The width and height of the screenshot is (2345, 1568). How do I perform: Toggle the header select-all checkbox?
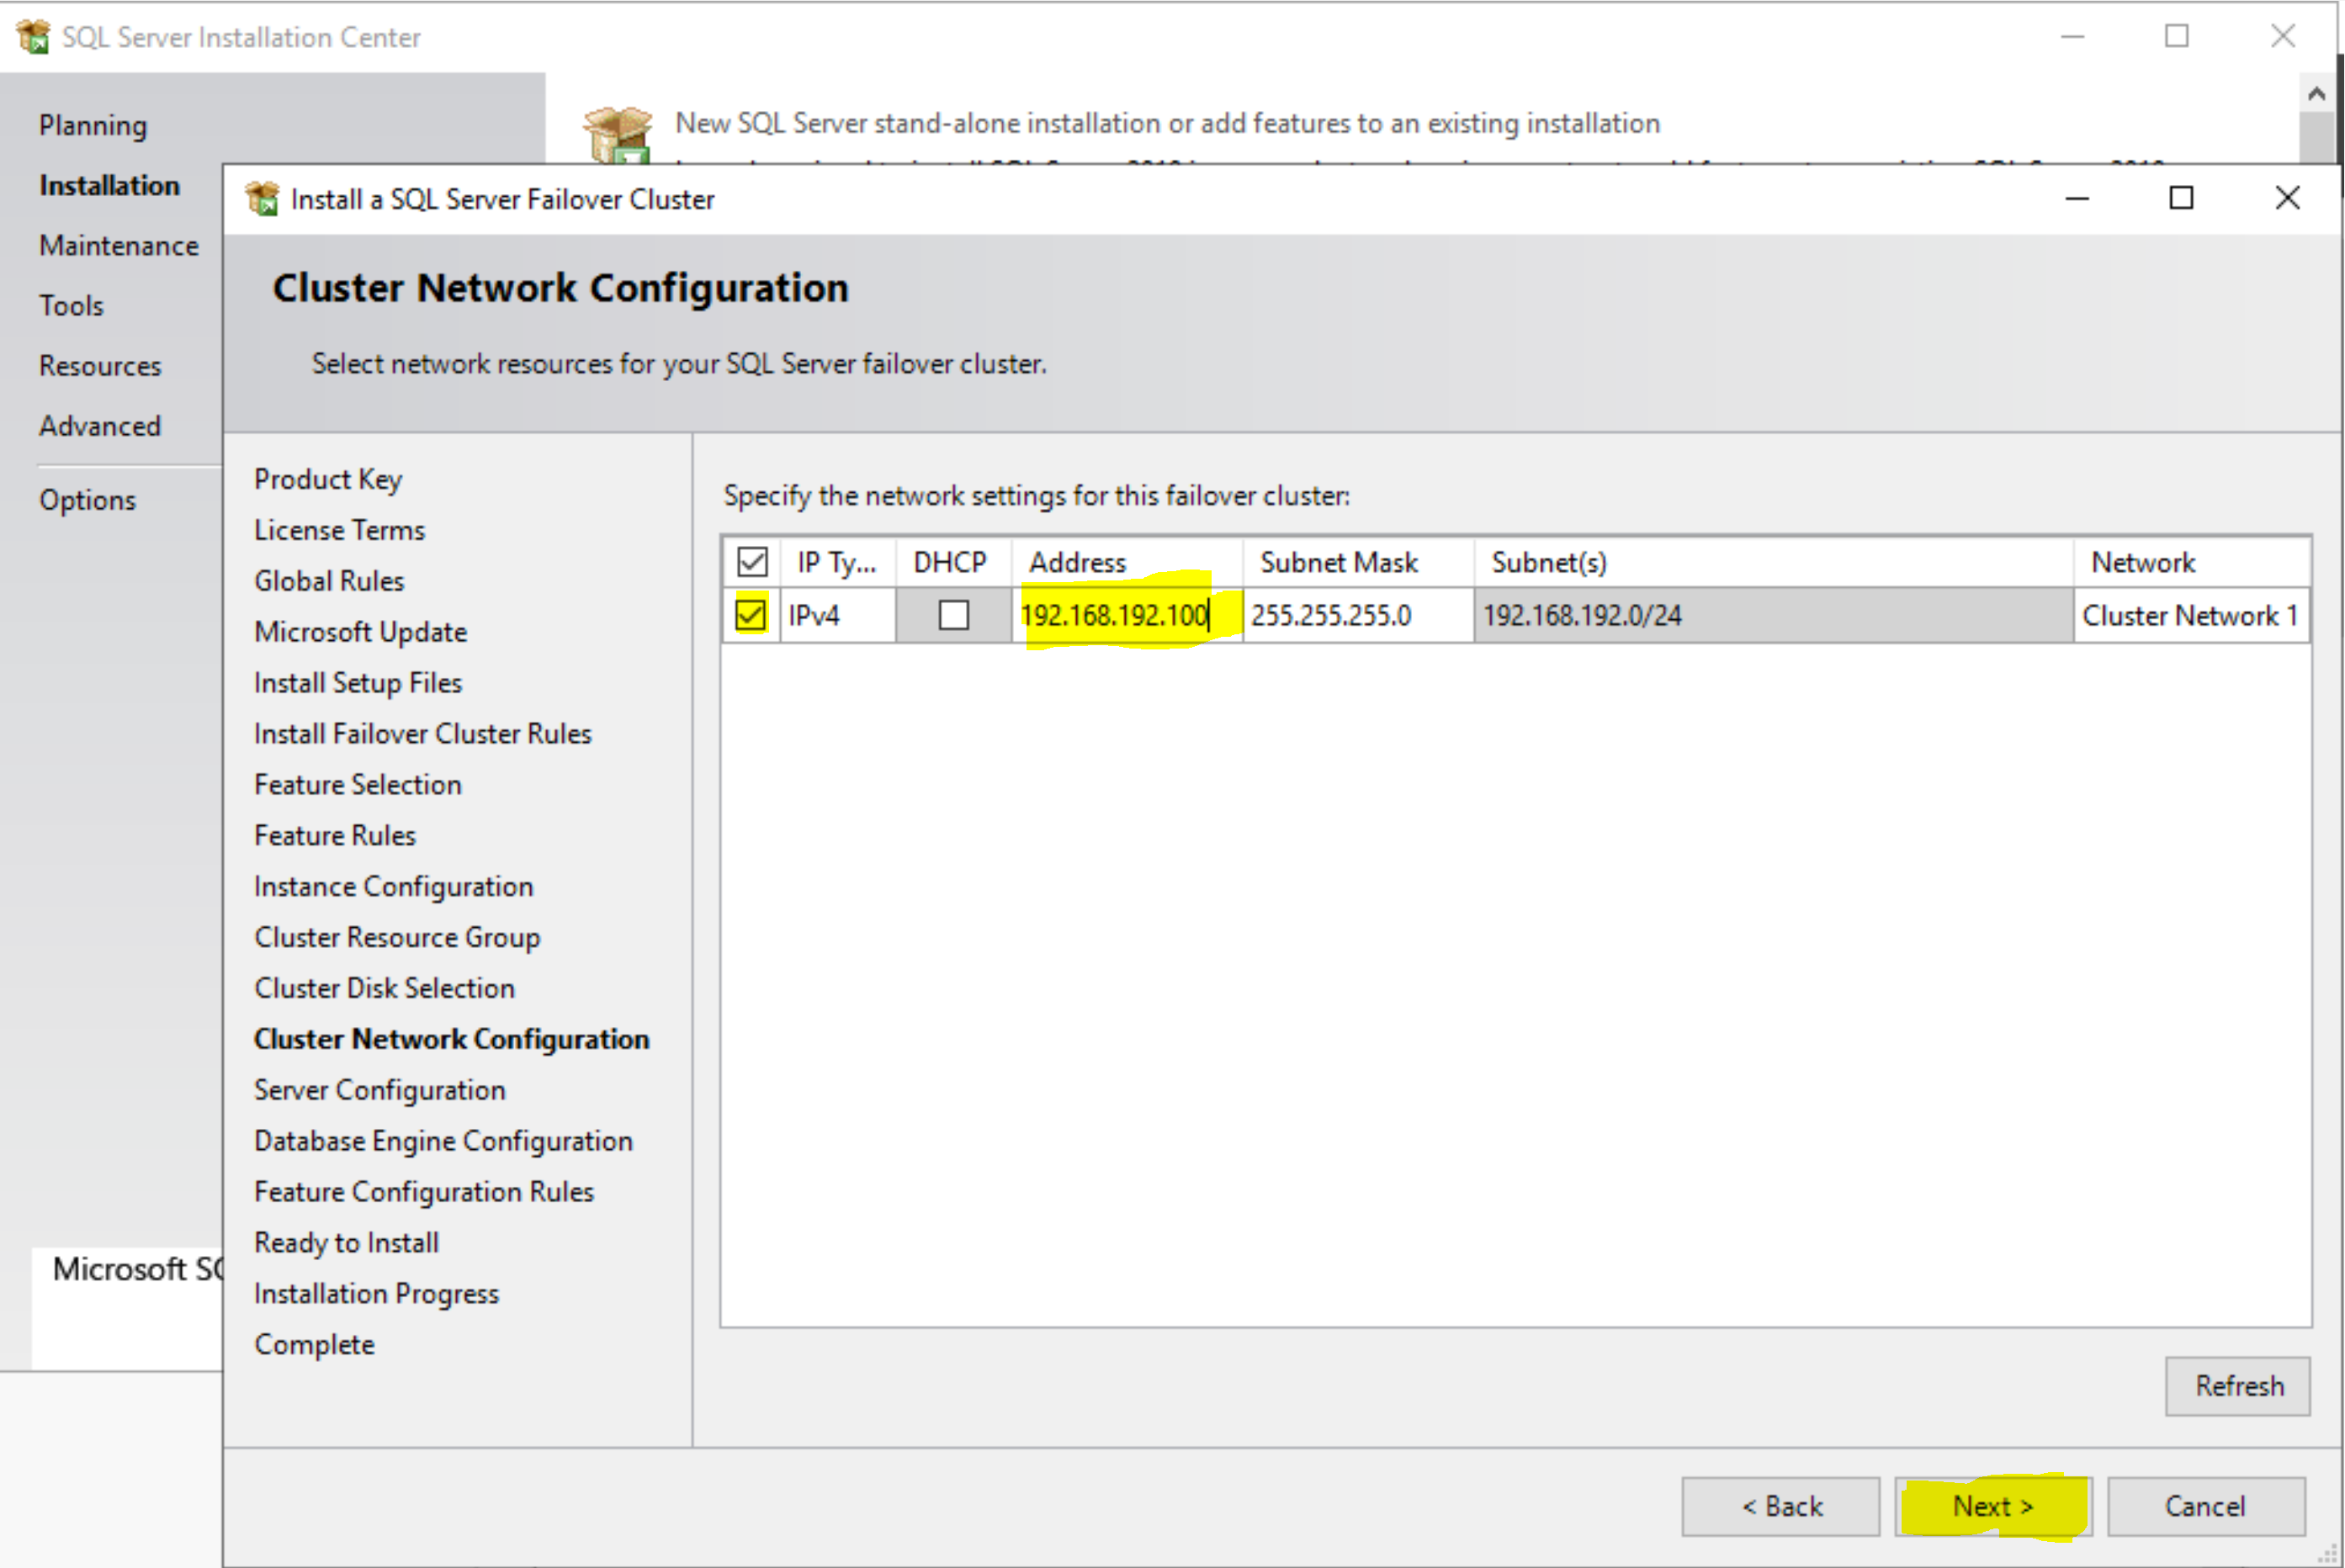752,562
